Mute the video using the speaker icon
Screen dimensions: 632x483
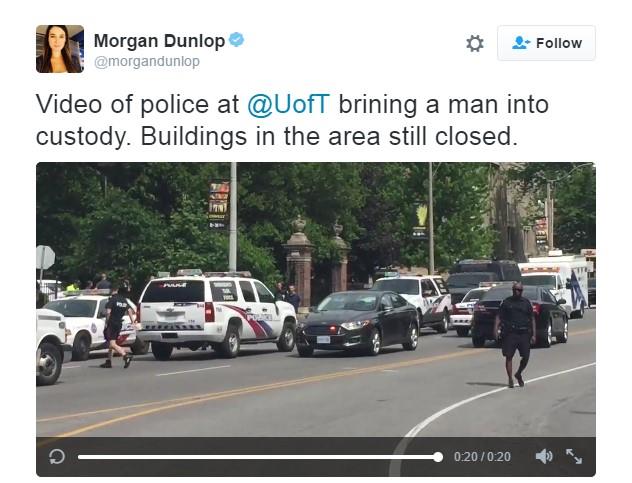[x=544, y=456]
